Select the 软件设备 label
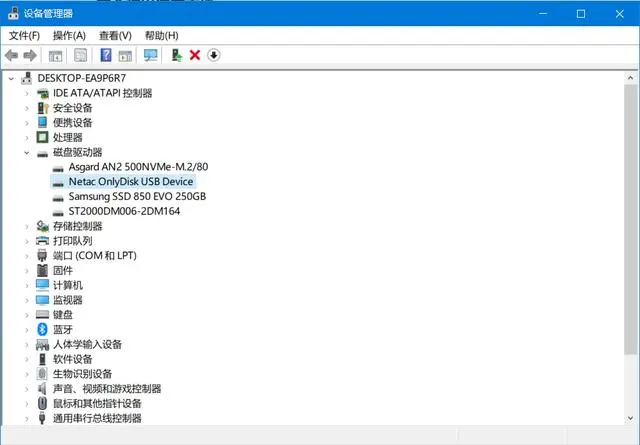The width and height of the screenshot is (640, 445). coord(73,359)
